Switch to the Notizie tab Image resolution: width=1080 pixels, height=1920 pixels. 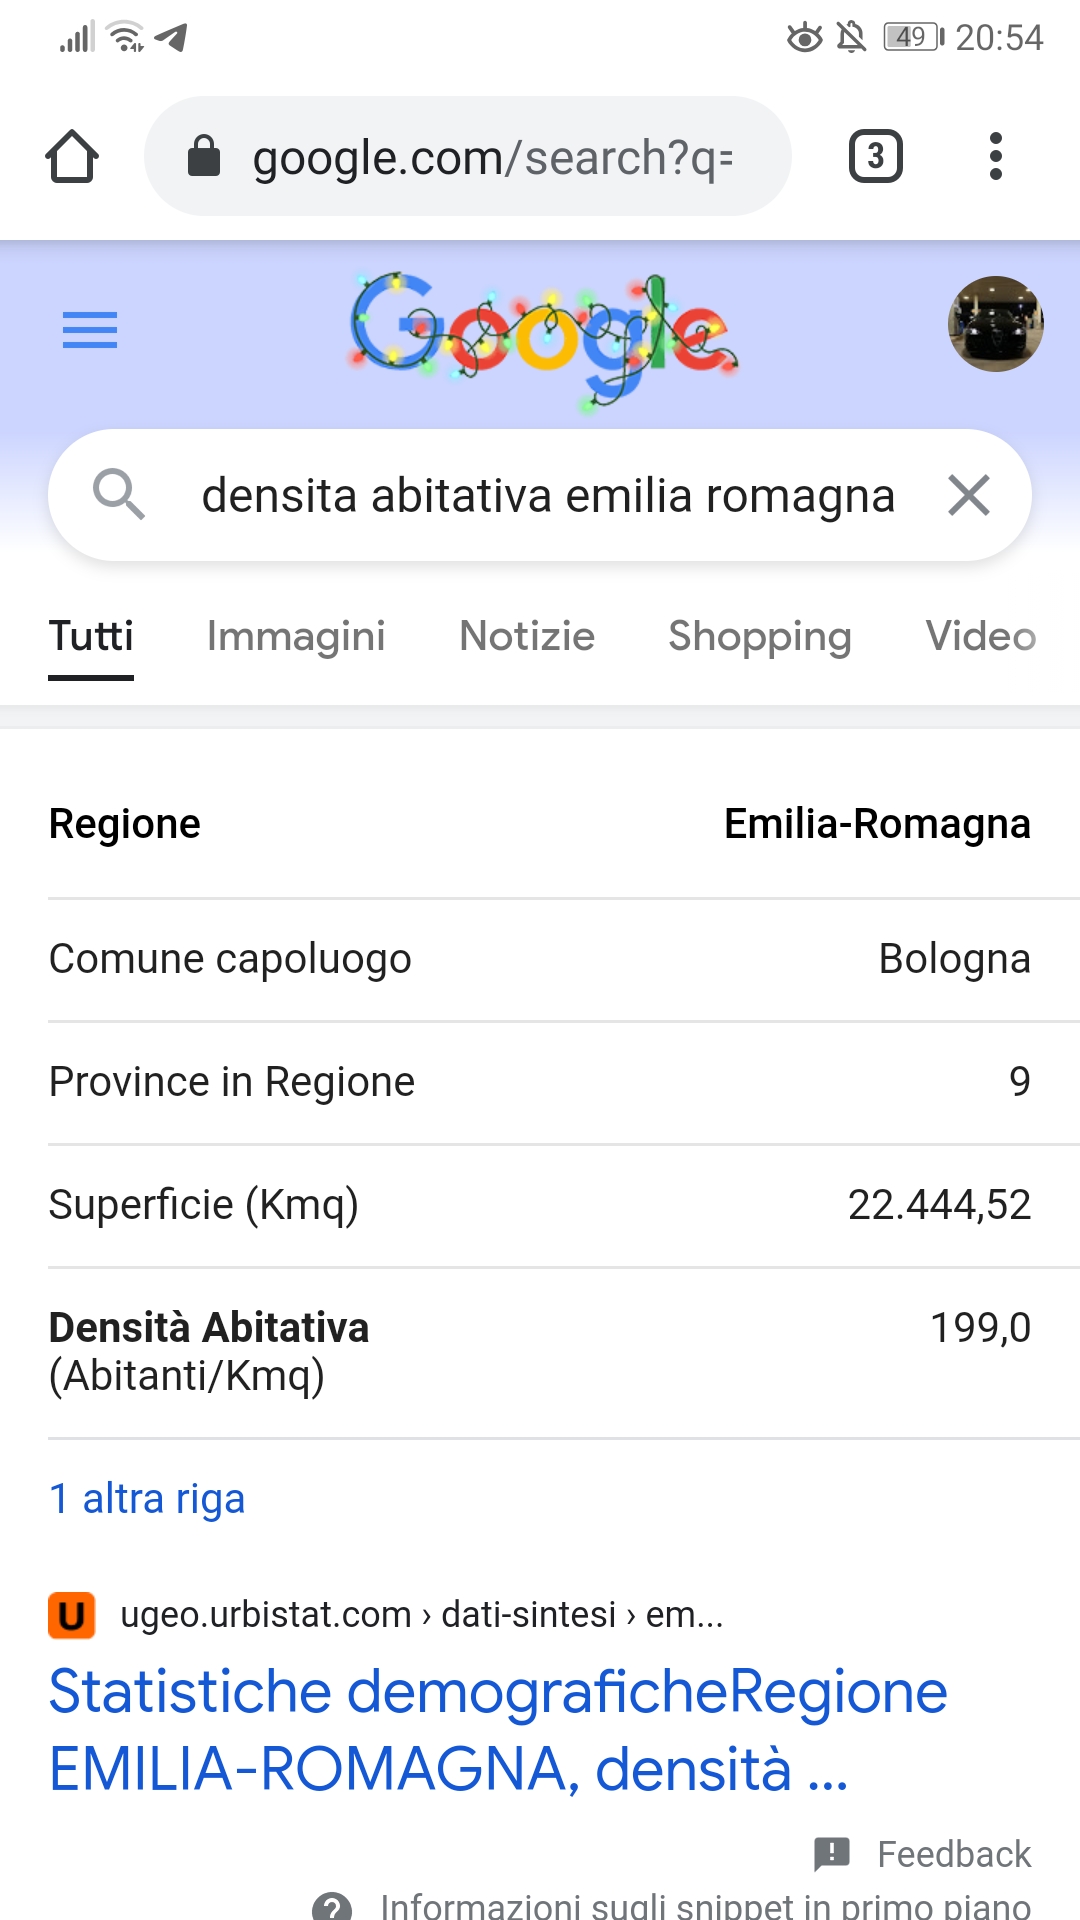(527, 636)
